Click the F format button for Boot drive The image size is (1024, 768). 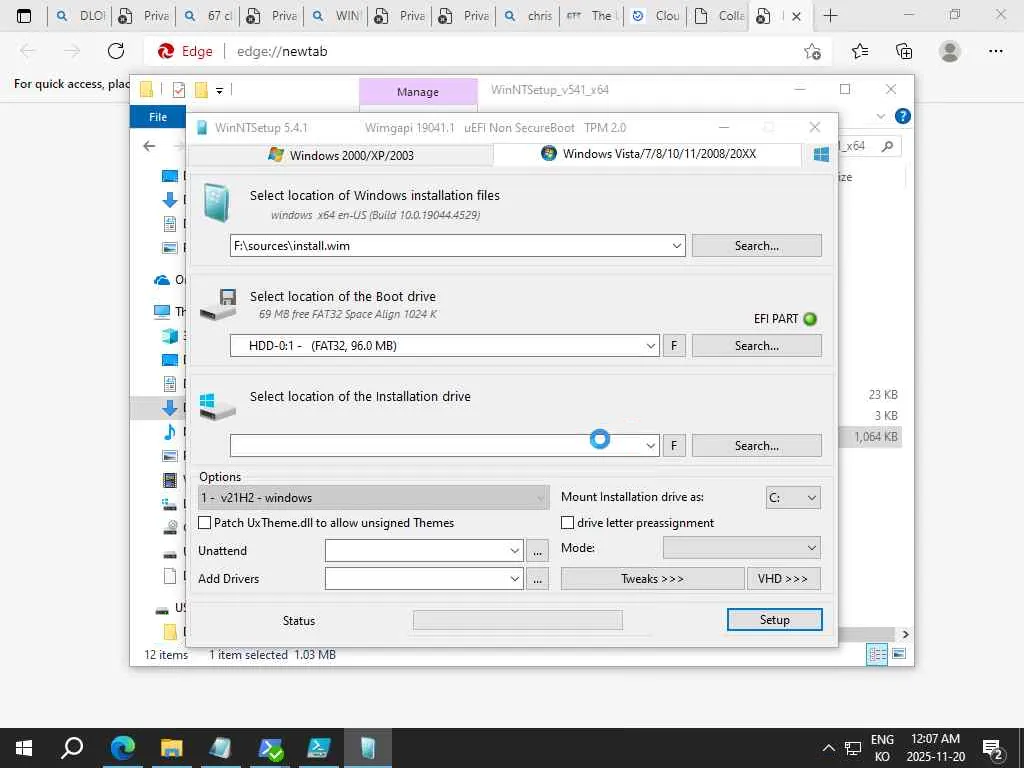click(674, 345)
